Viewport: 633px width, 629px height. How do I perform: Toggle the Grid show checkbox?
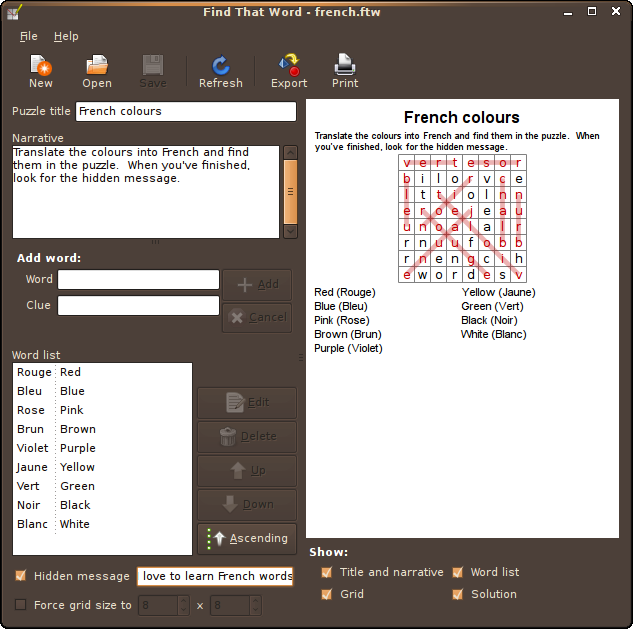point(326,594)
